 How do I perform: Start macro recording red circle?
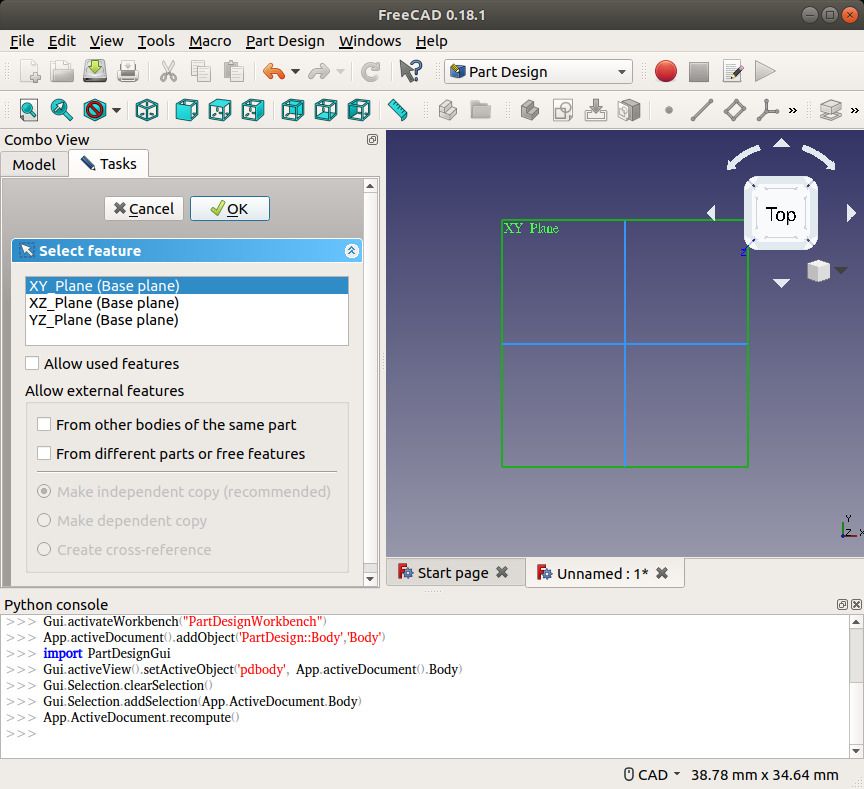coord(666,72)
